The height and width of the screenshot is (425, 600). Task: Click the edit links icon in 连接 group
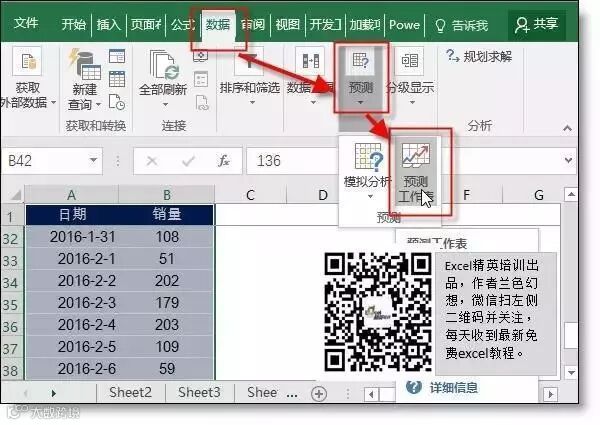click(202, 103)
